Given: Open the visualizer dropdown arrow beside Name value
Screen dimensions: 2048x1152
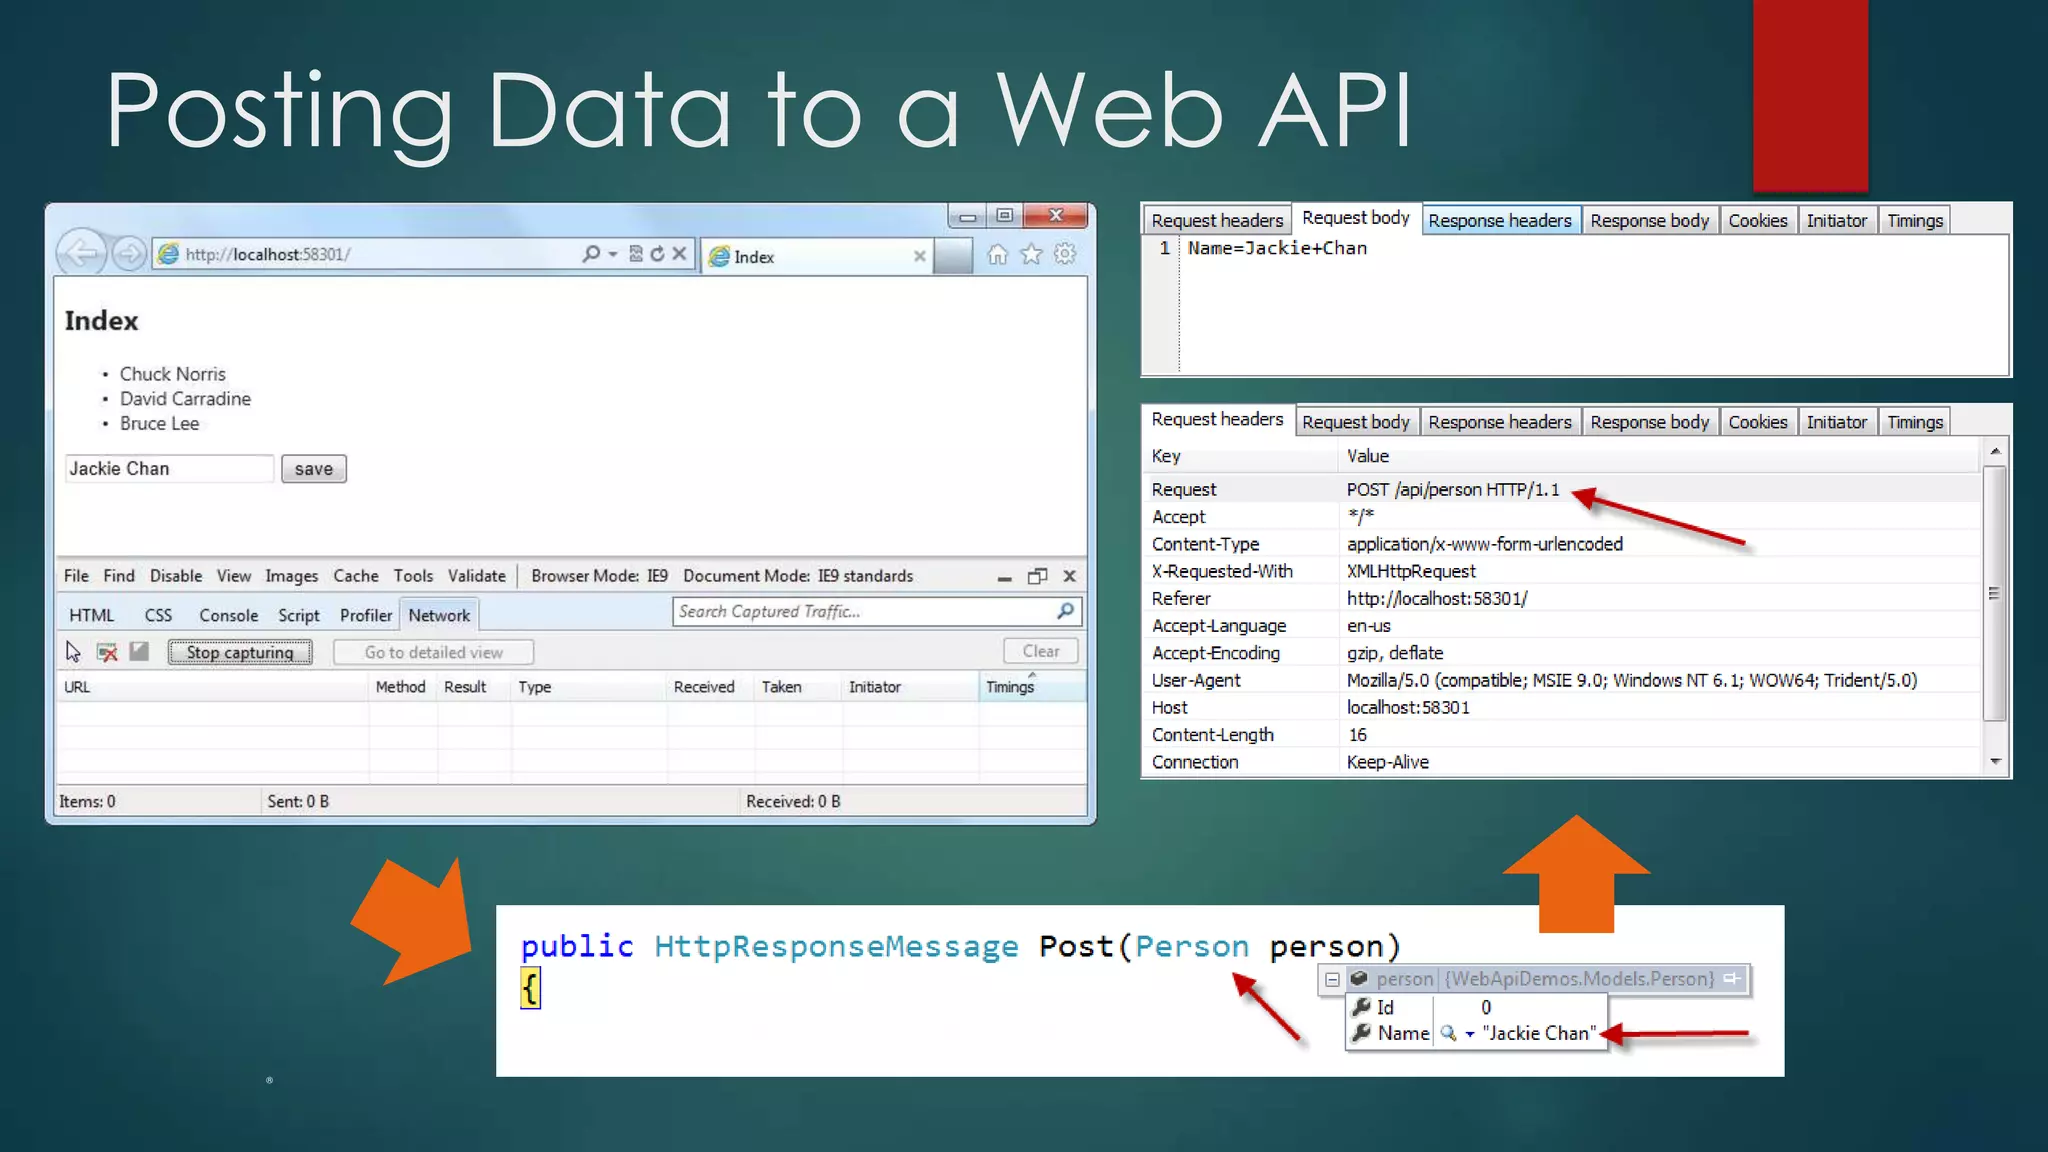Looking at the screenshot, I should pos(1469,1034).
